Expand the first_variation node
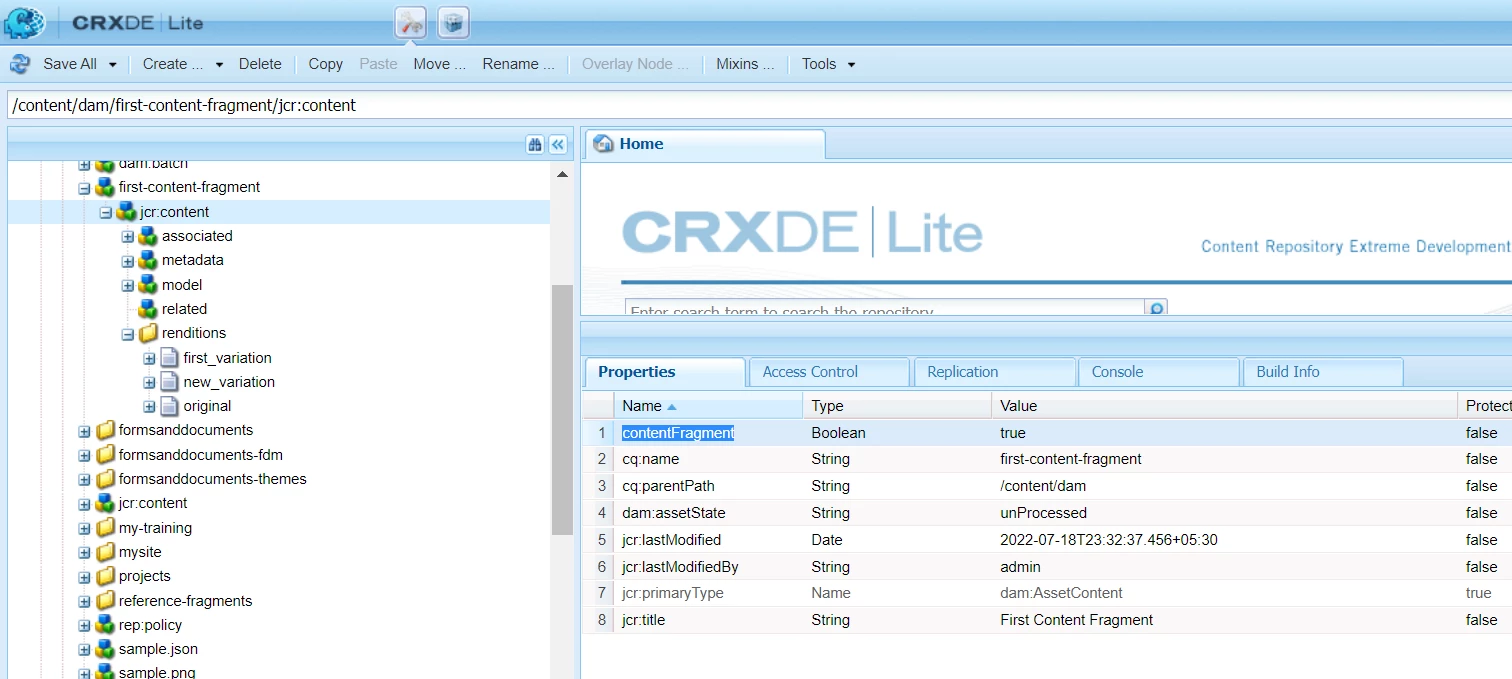The width and height of the screenshot is (1512, 679). [x=149, y=358]
